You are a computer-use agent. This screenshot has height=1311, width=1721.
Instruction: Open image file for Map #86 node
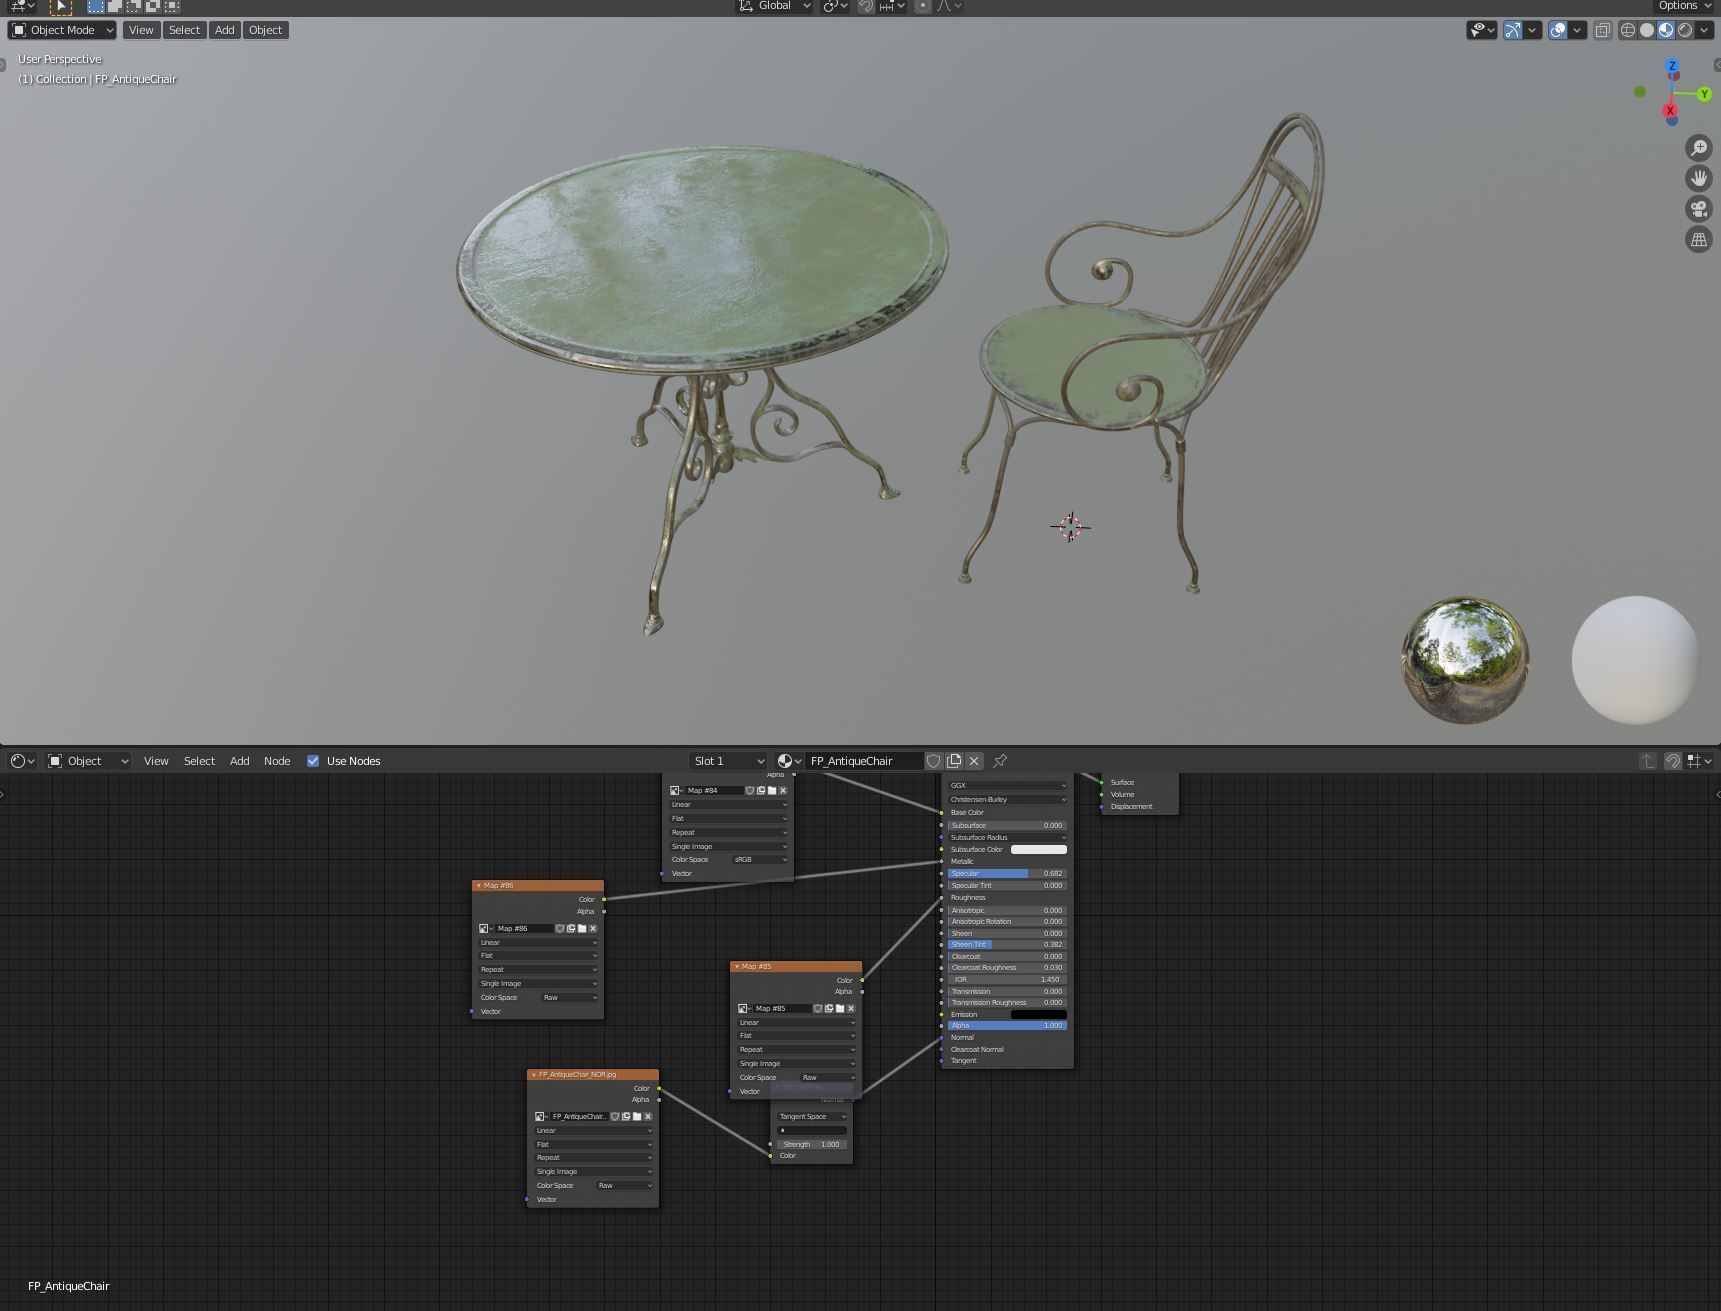(582, 929)
